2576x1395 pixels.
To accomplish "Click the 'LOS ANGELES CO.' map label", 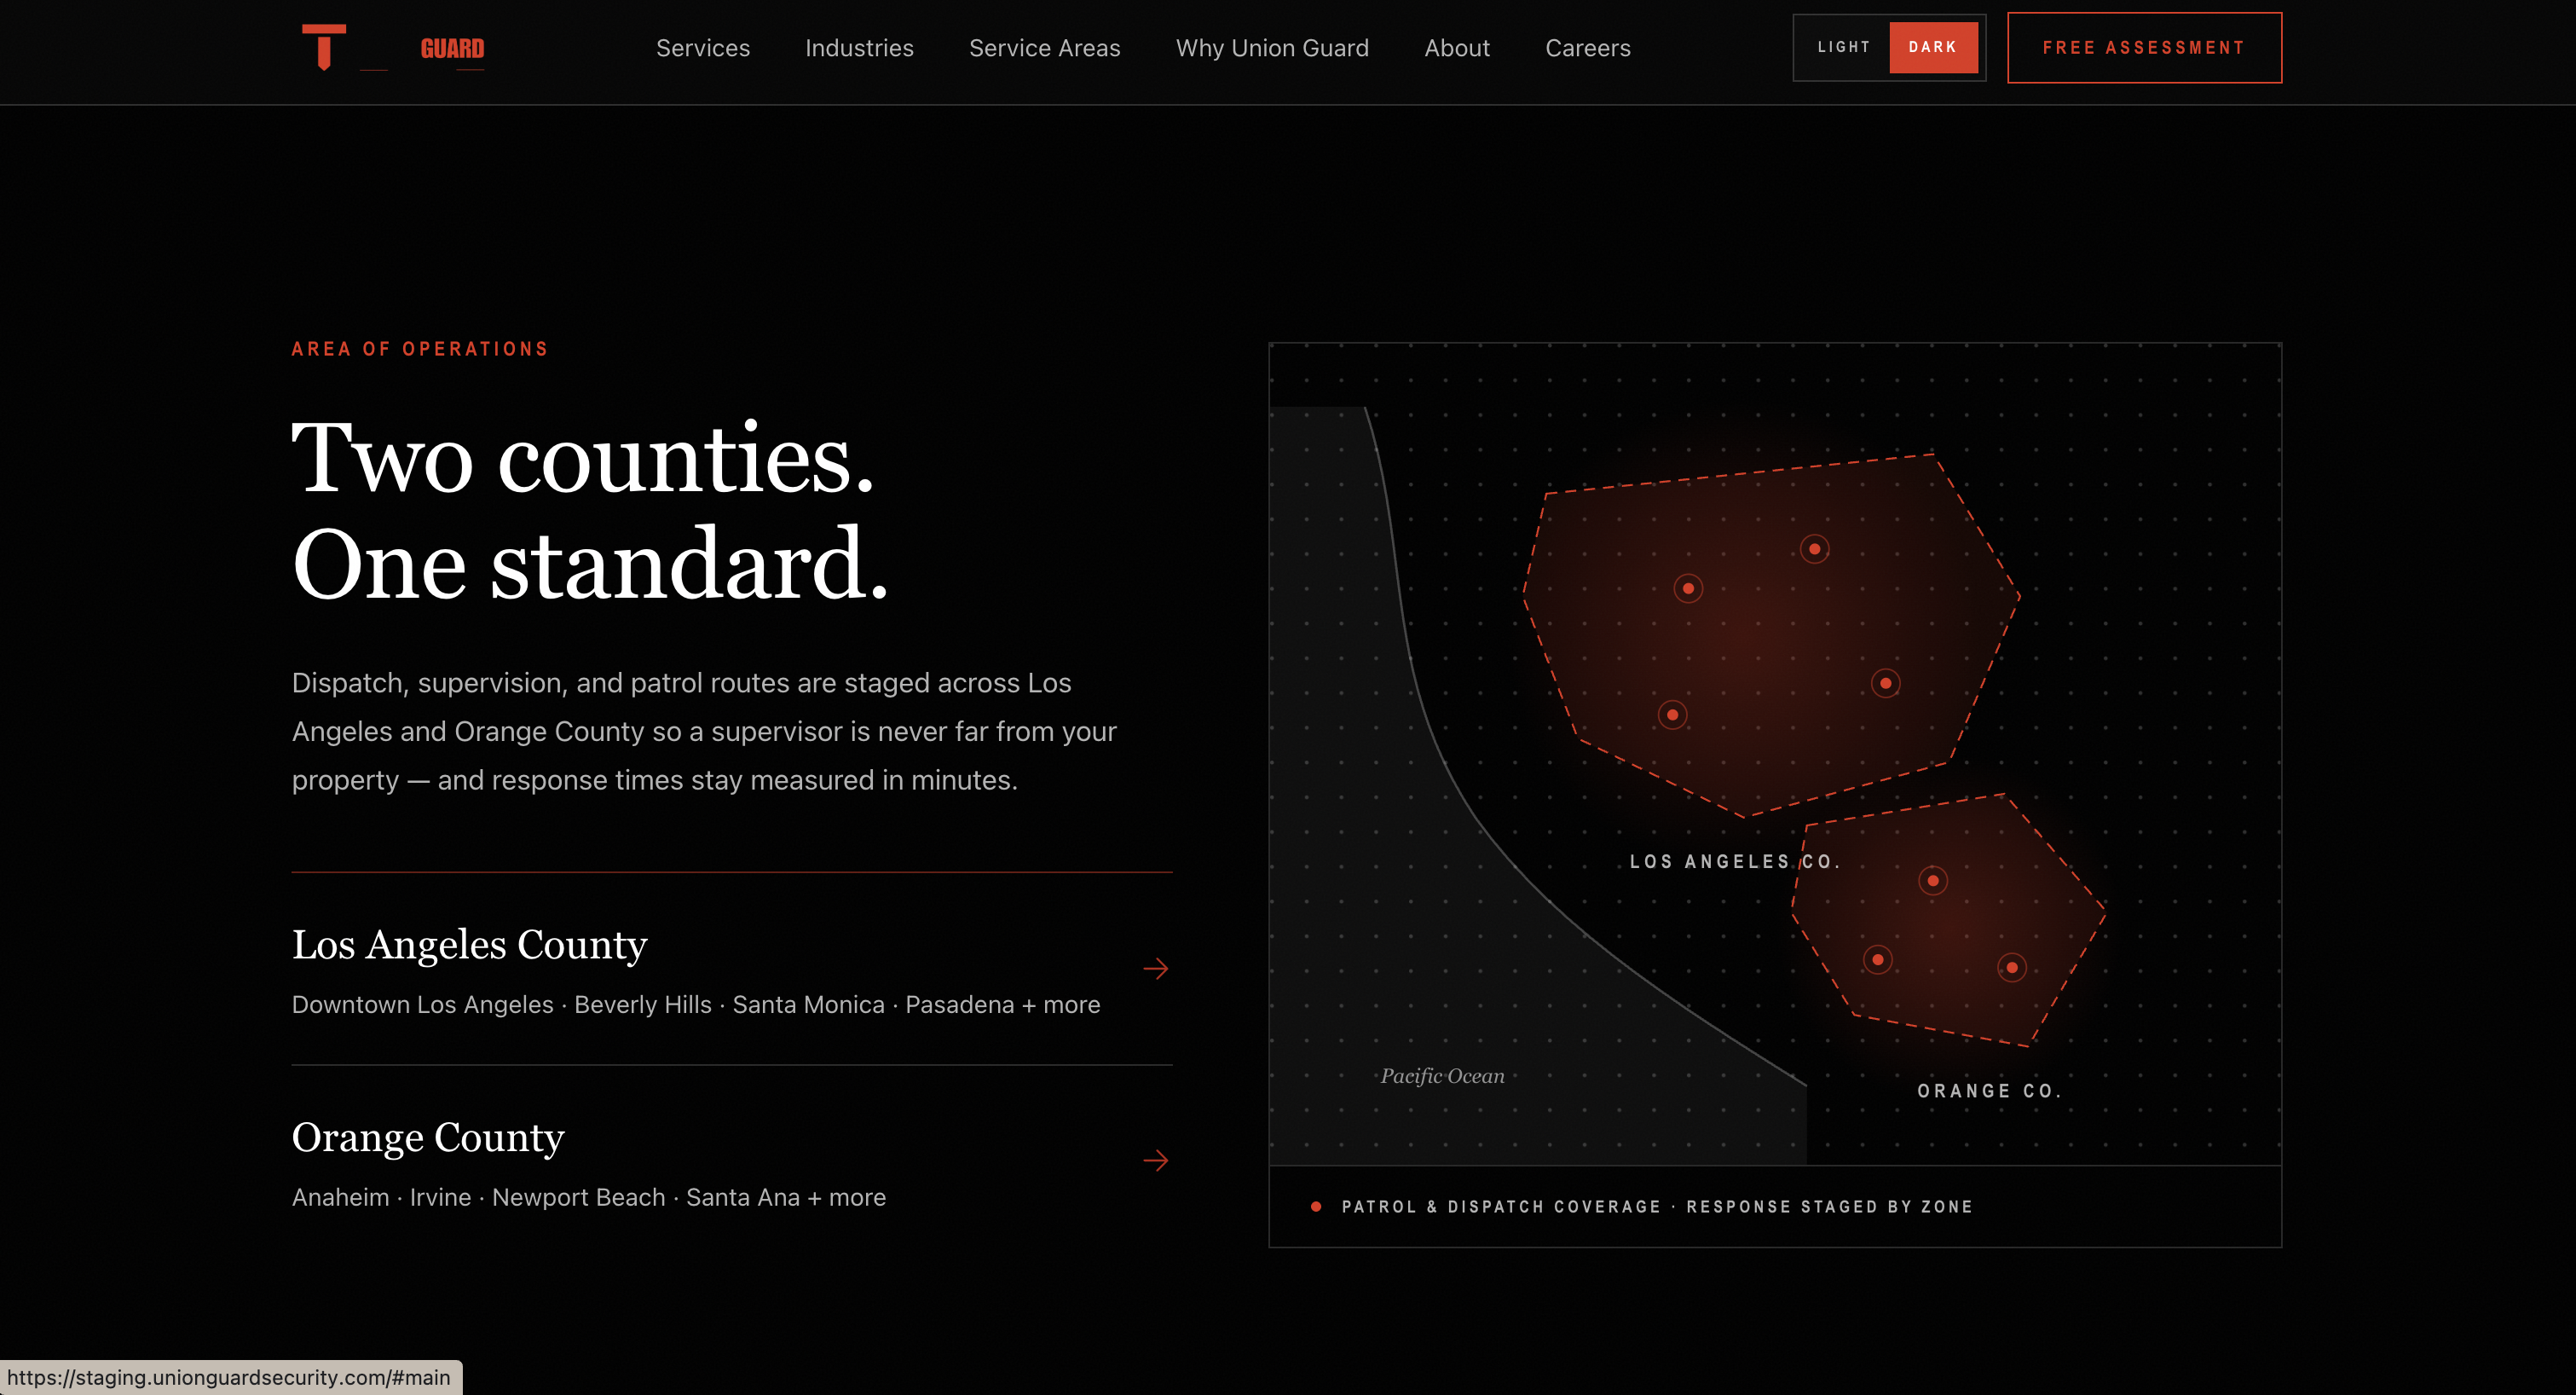I will (1735, 862).
